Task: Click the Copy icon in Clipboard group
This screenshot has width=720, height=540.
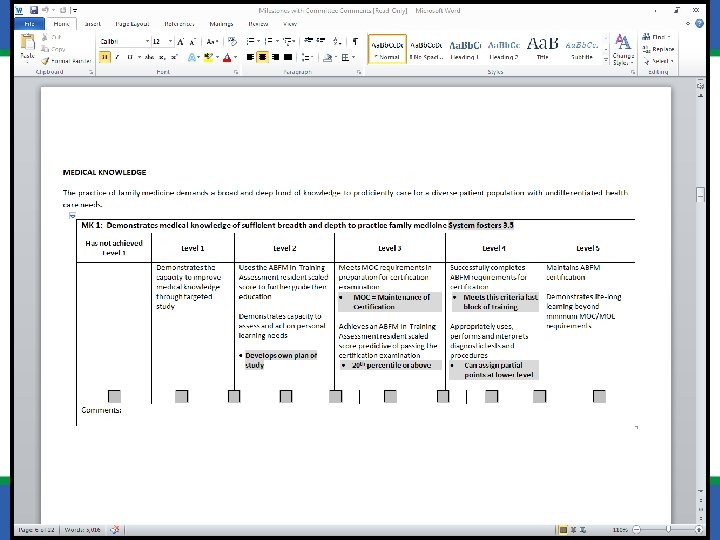Action: point(45,49)
